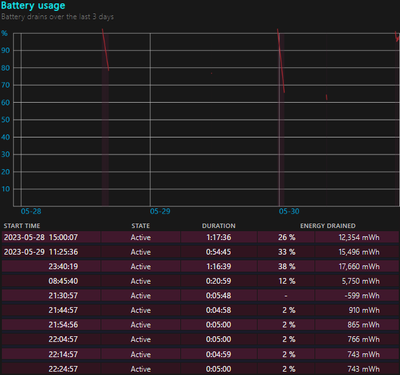The height and width of the screenshot is (375, 400).
Task: Click the red drain line on 05-28
Action: (x=105, y=50)
